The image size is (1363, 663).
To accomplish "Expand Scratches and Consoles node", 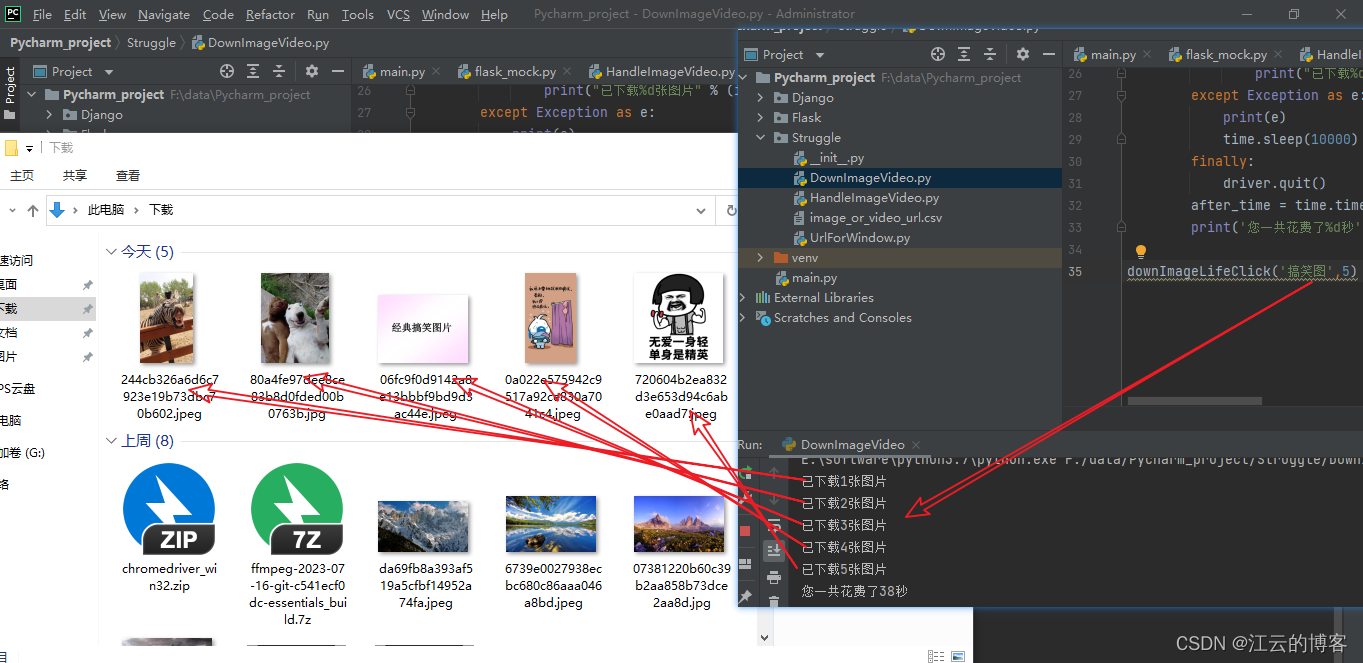I will point(743,318).
